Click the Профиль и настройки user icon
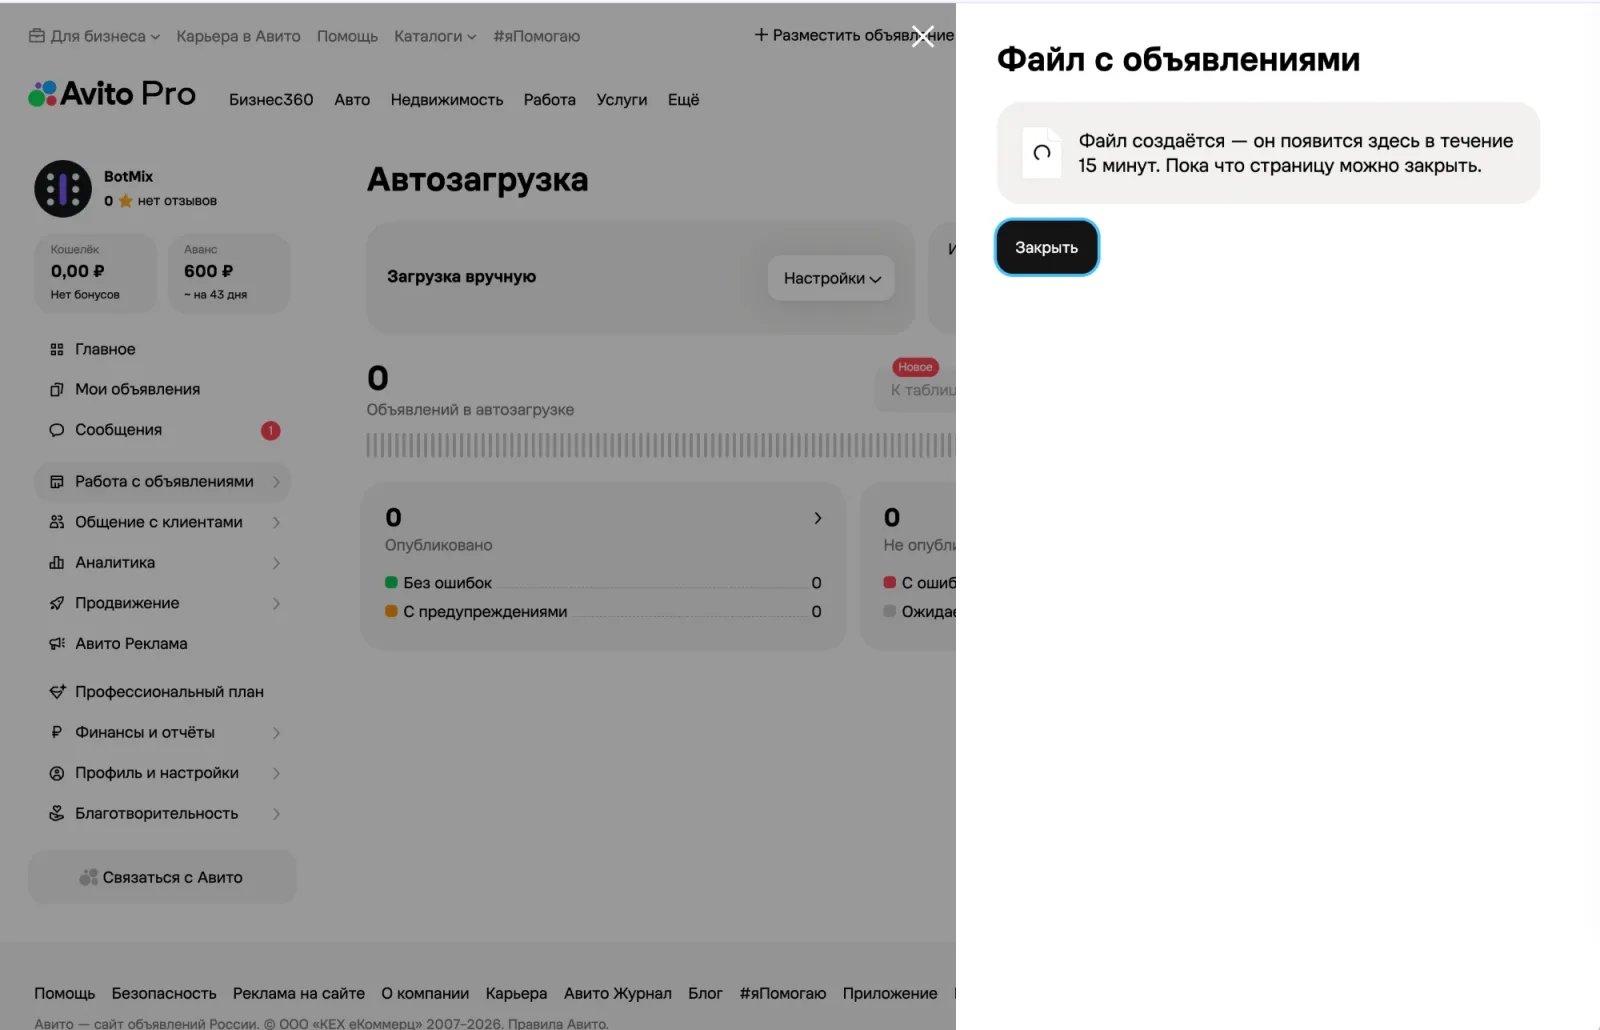This screenshot has height=1030, width=1600. click(57, 773)
